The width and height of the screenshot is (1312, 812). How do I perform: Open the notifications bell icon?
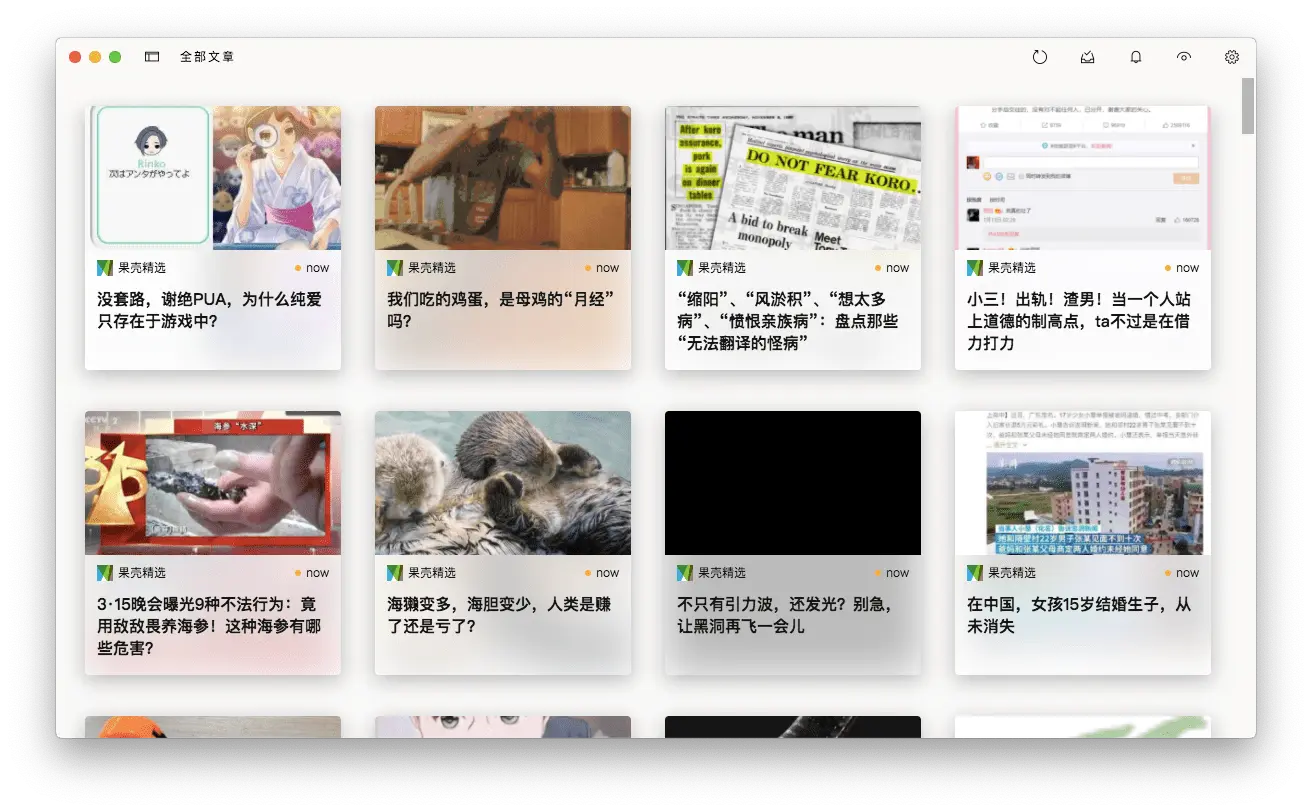pyautogui.click(x=1136, y=57)
